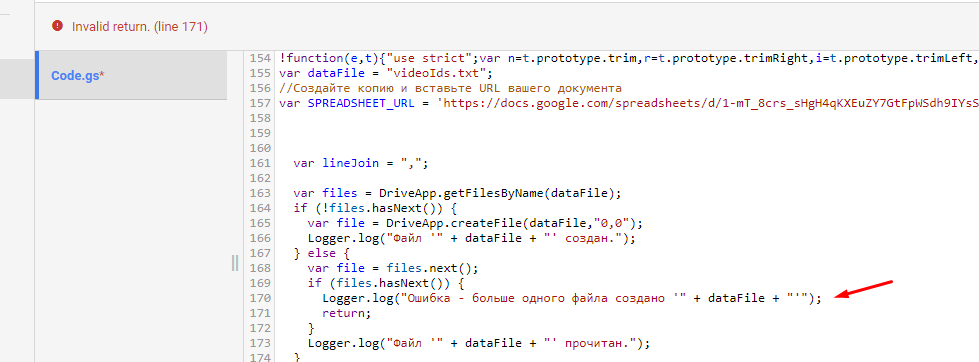
Task: Click the Logger.log line ending with прочитан
Action: (x=478, y=343)
